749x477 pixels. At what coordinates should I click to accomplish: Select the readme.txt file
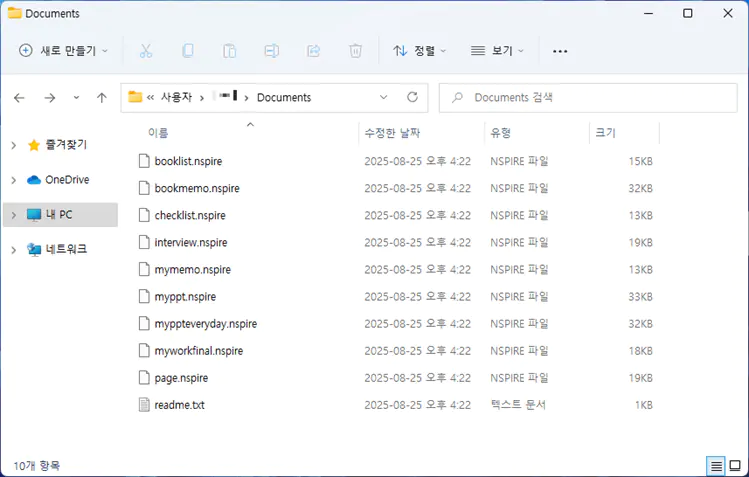179,405
